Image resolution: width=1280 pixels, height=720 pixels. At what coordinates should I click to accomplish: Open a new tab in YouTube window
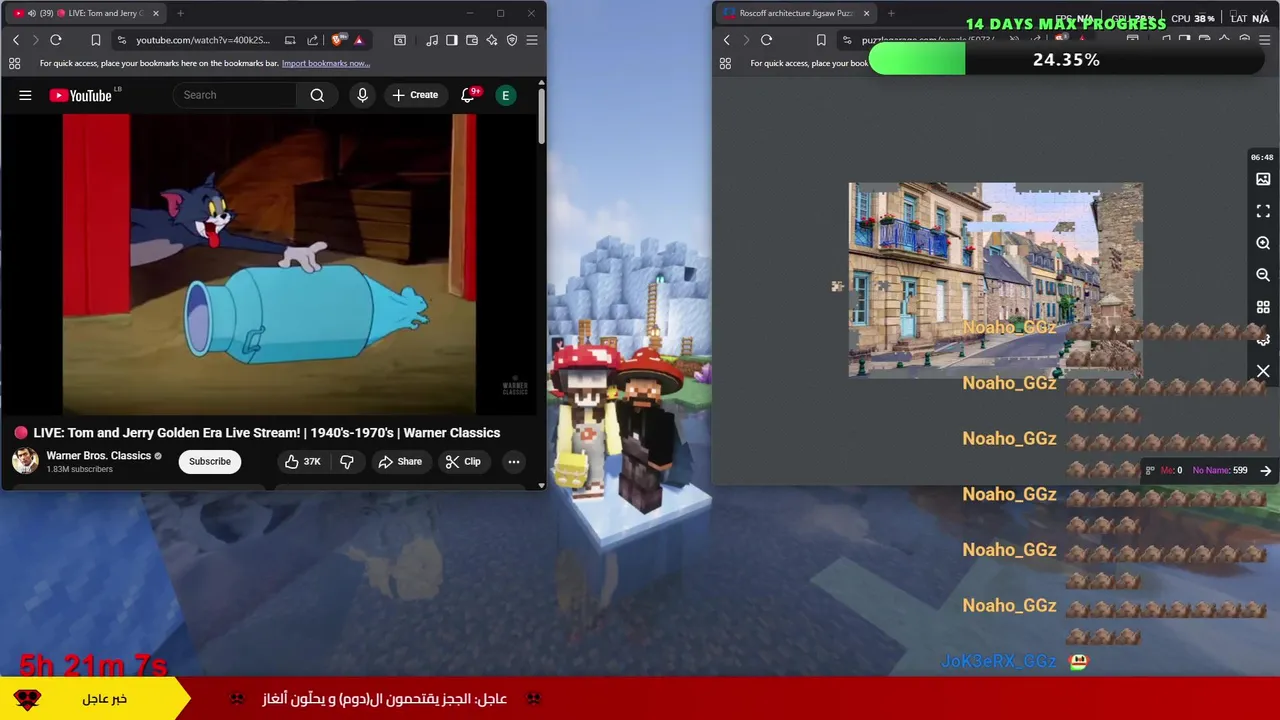click(x=180, y=13)
